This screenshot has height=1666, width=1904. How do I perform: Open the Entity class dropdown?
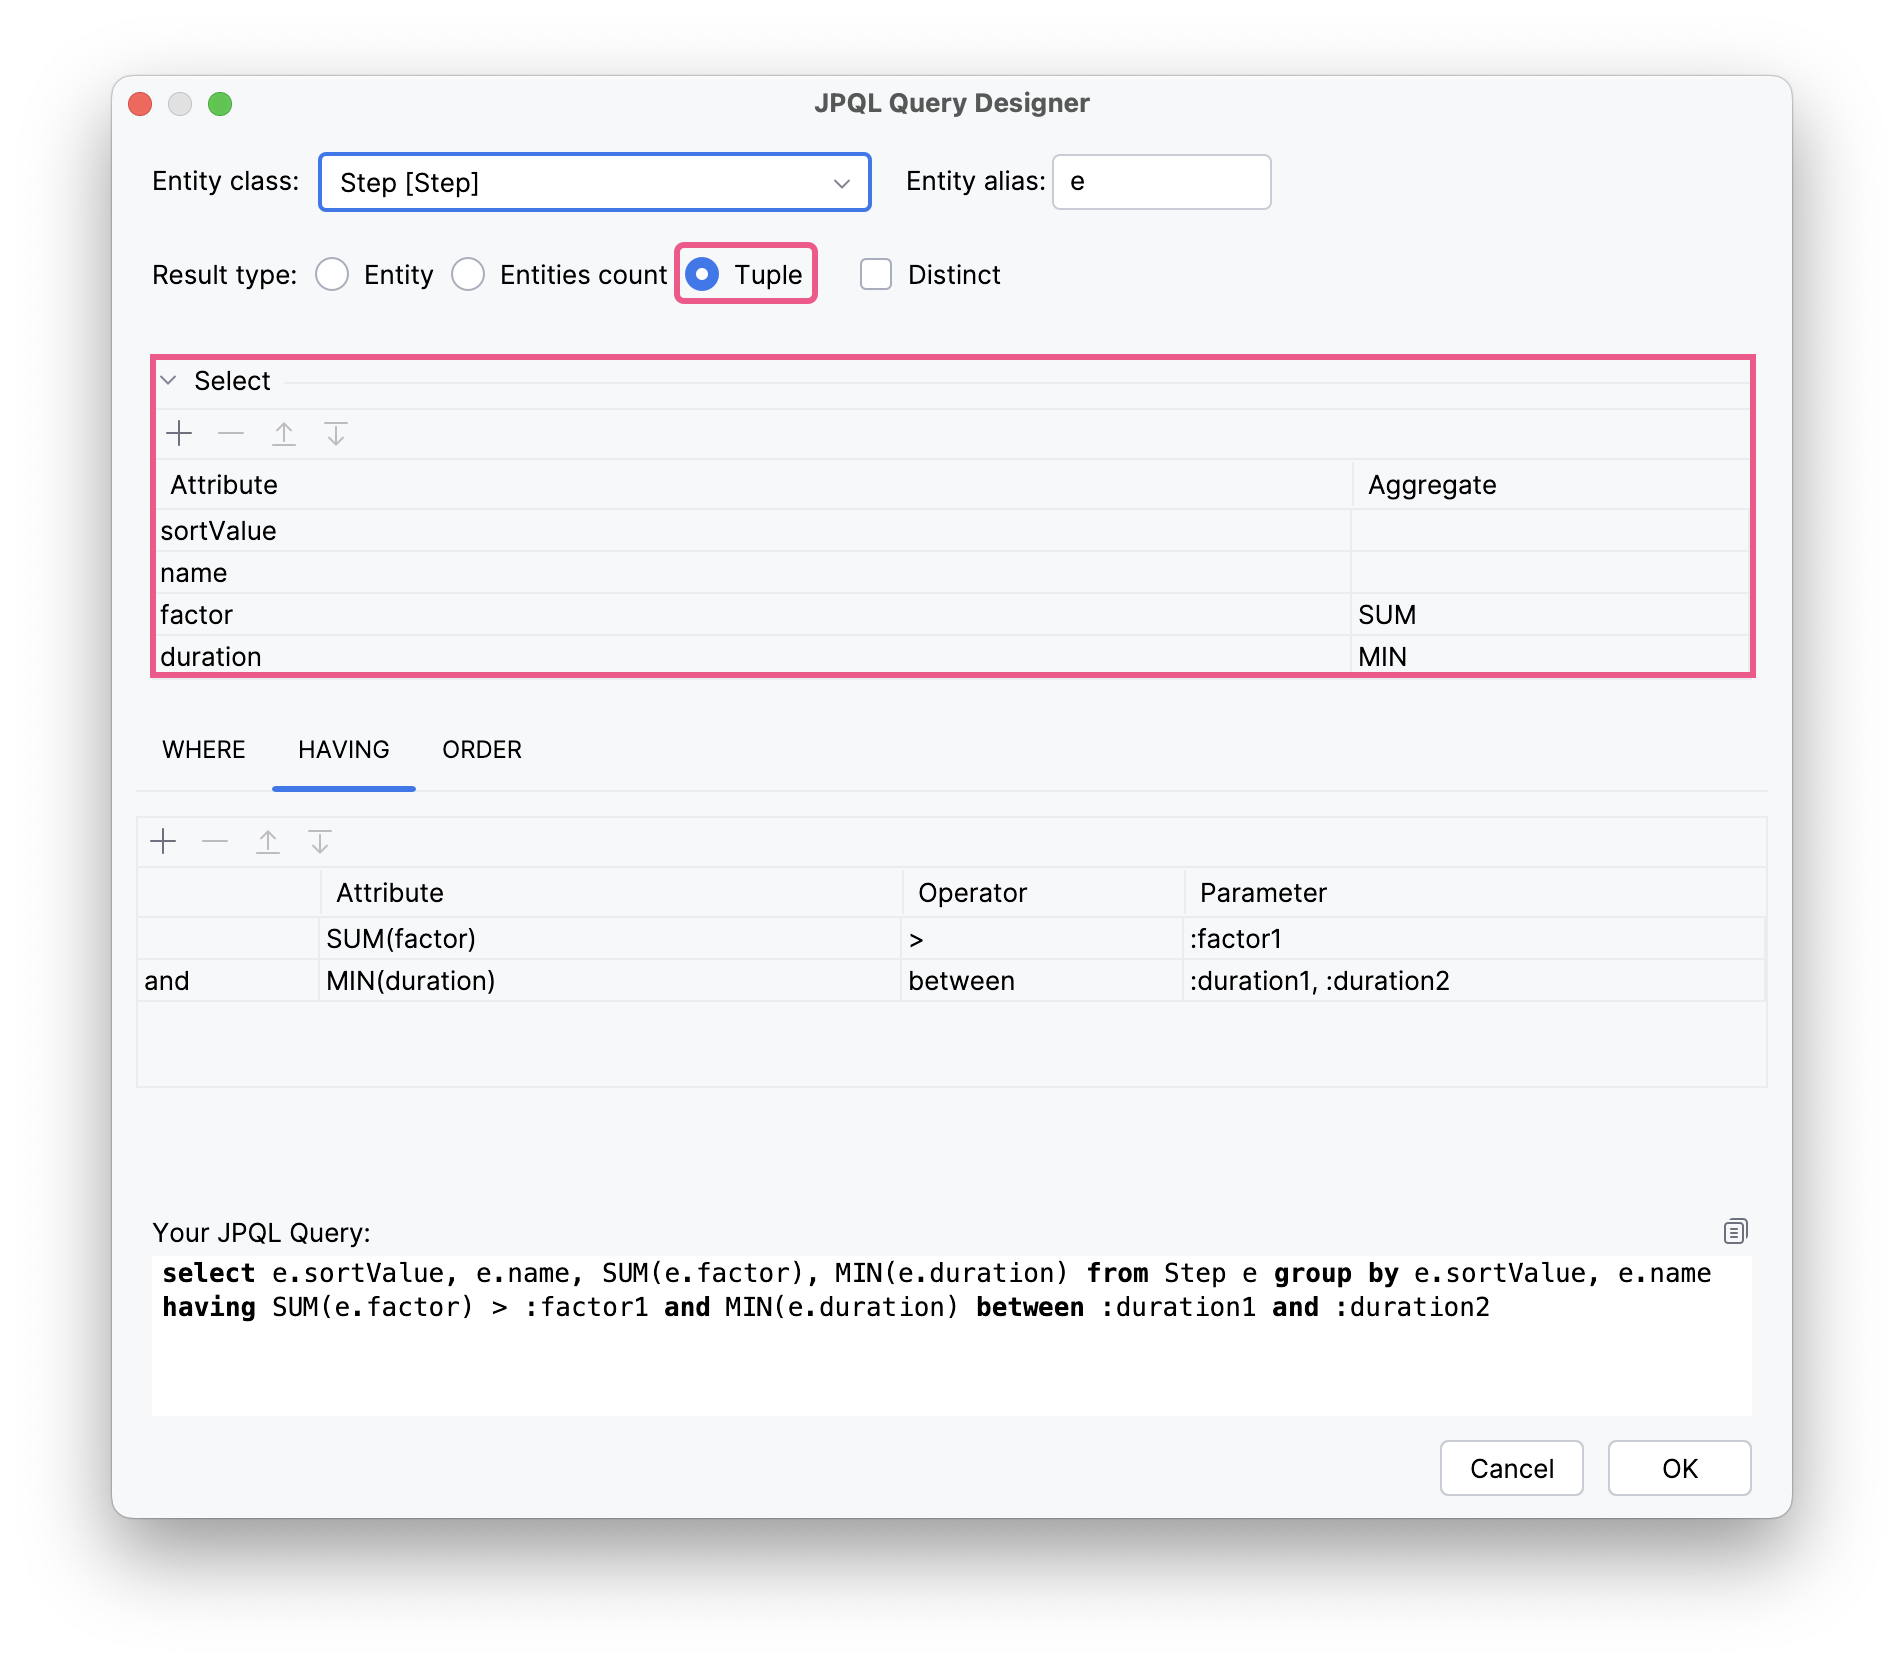pos(840,182)
